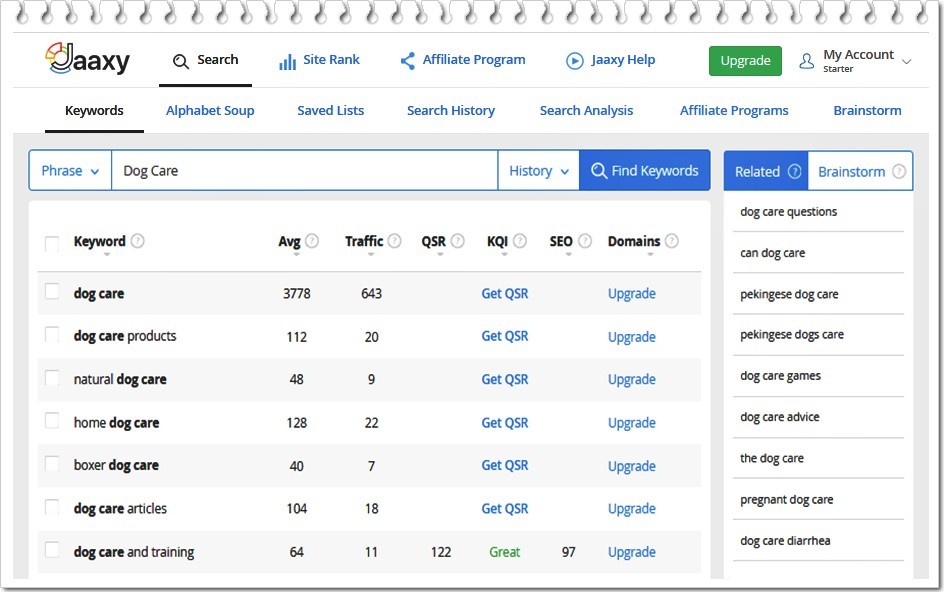This screenshot has width=944, height=592.
Task: Click Get QSR for "dog care products"
Action: click(x=505, y=336)
